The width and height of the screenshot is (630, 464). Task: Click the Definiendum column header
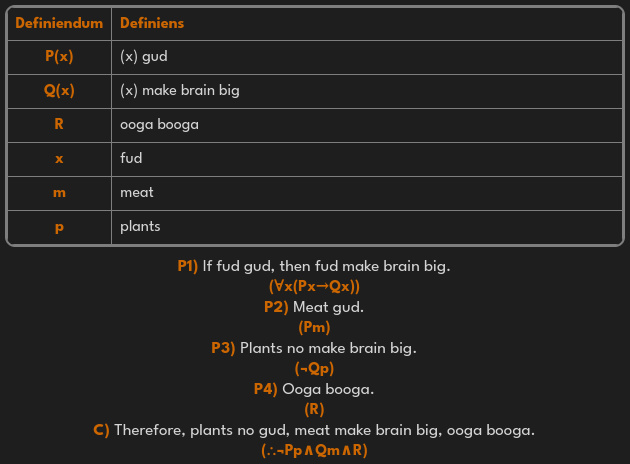[x=59, y=22]
